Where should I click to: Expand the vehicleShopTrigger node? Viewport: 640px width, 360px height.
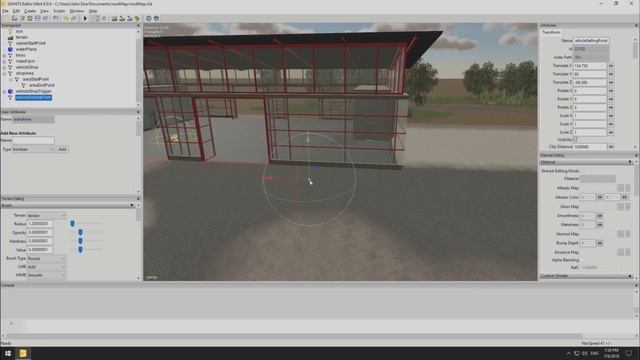click(x=4, y=91)
